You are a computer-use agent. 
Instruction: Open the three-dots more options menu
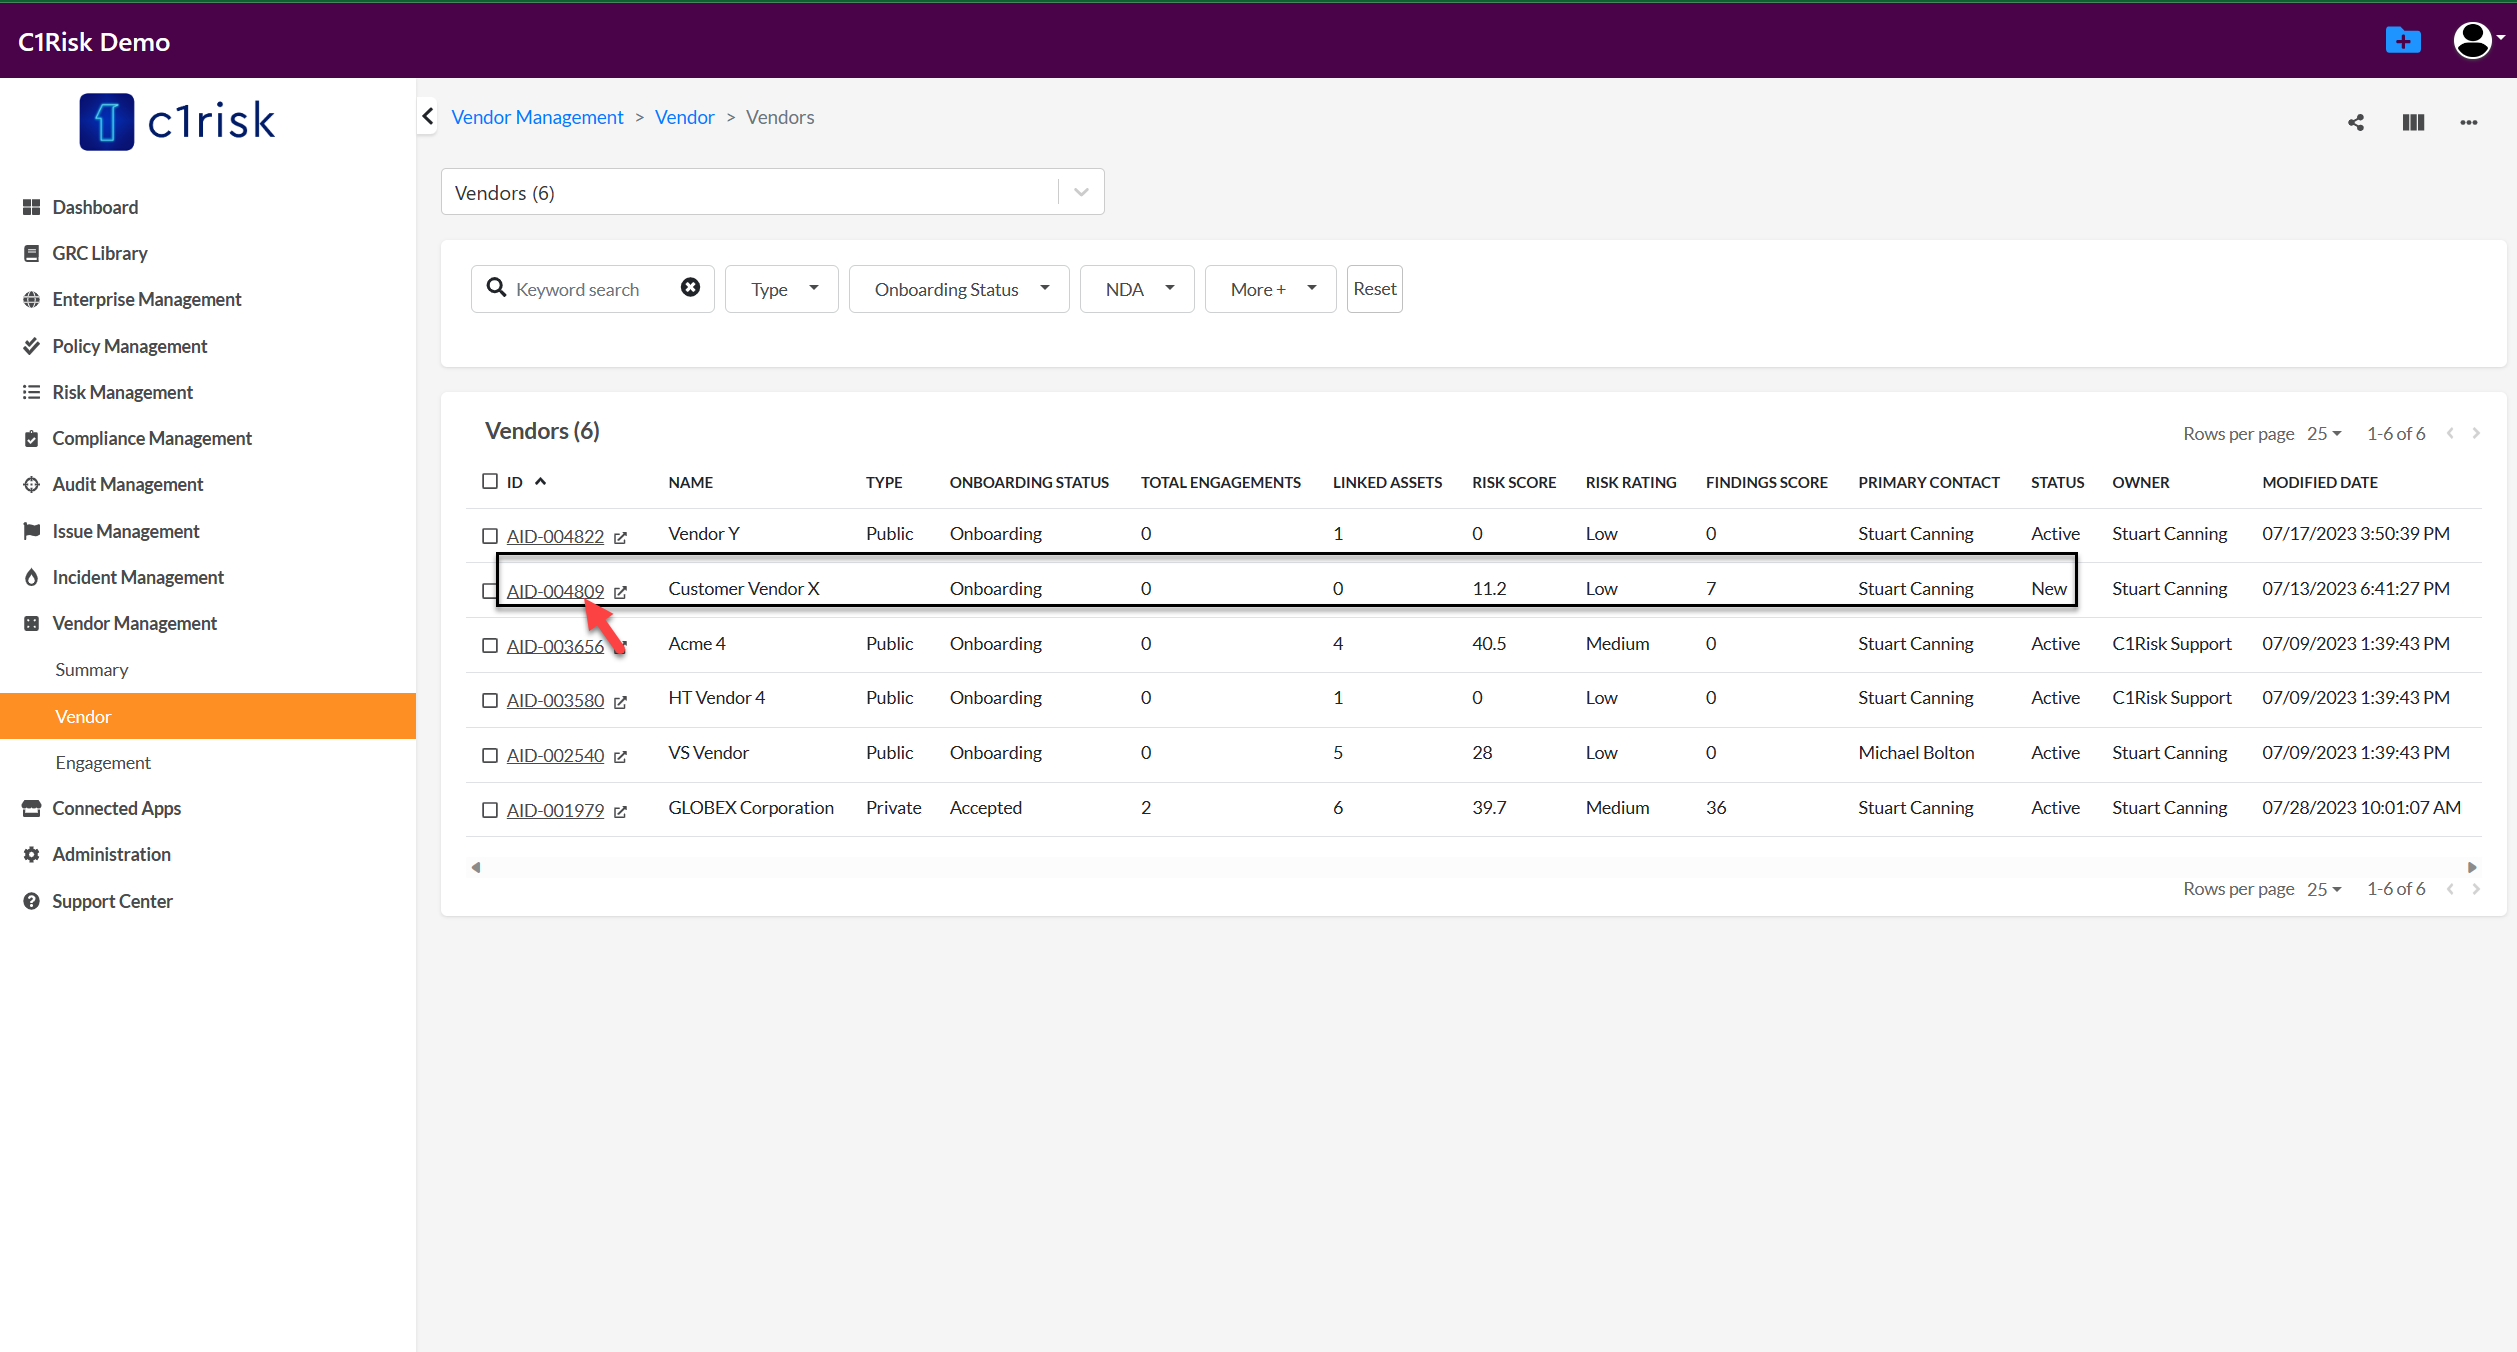(x=2469, y=122)
